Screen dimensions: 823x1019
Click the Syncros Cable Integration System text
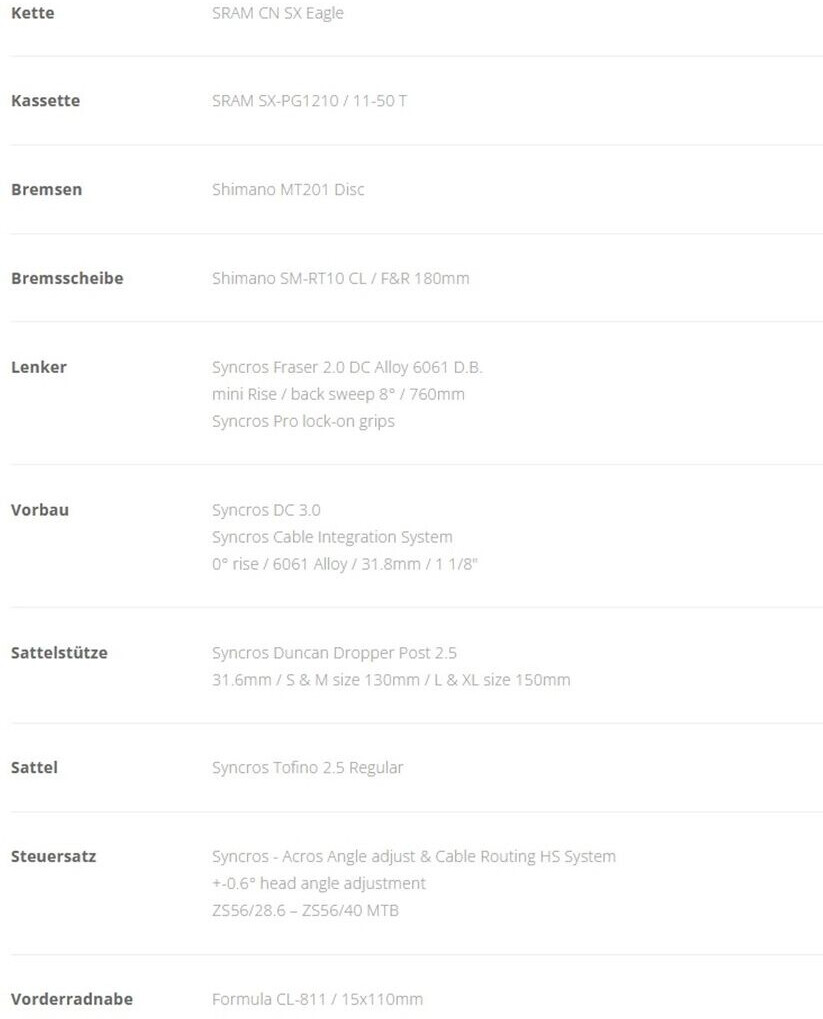(332, 537)
